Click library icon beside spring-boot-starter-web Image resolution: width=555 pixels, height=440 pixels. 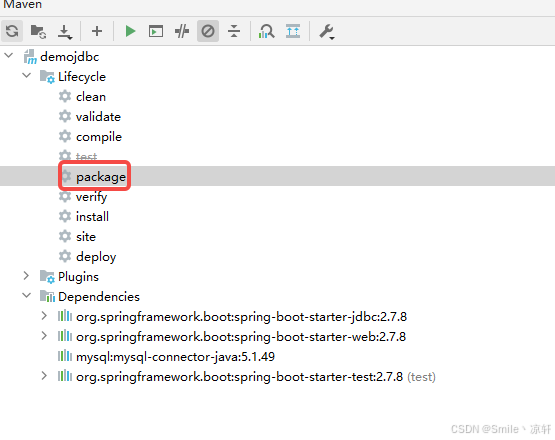65,336
